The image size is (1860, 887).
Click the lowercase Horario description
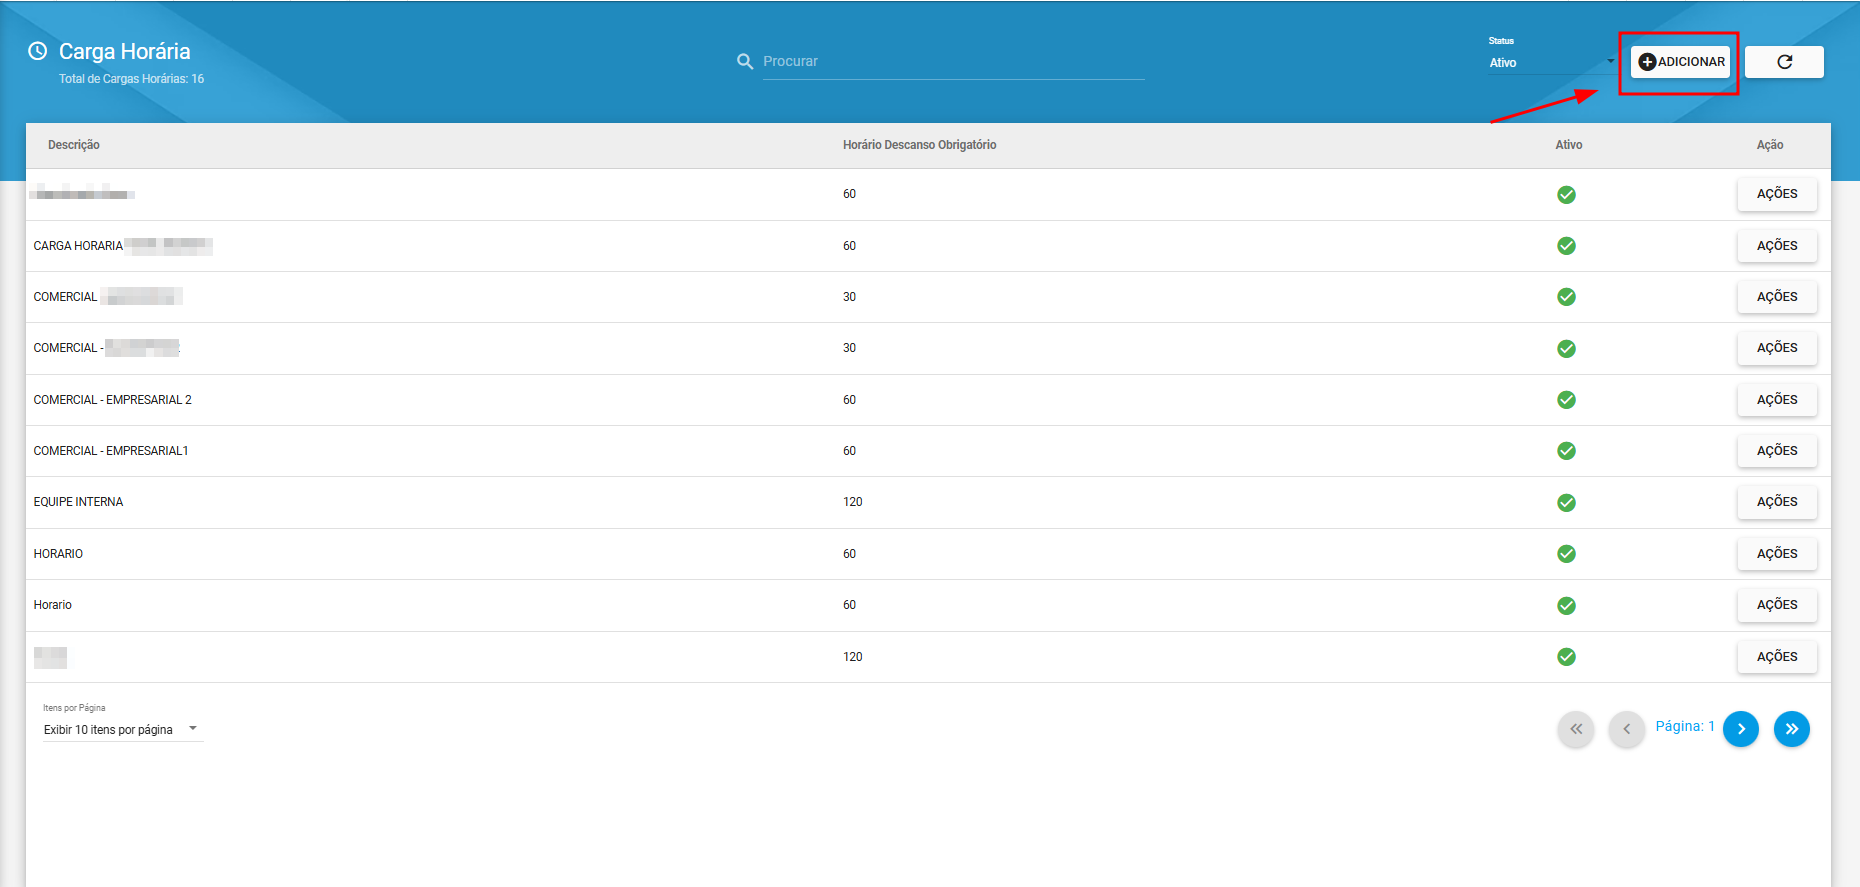tap(52, 605)
